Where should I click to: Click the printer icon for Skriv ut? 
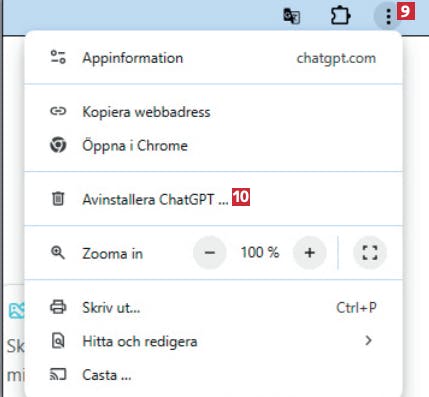point(58,307)
